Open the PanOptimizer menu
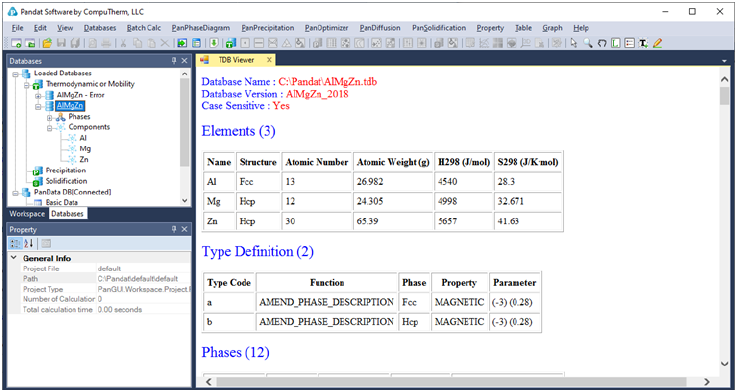The width and height of the screenshot is (736, 390). click(326, 28)
